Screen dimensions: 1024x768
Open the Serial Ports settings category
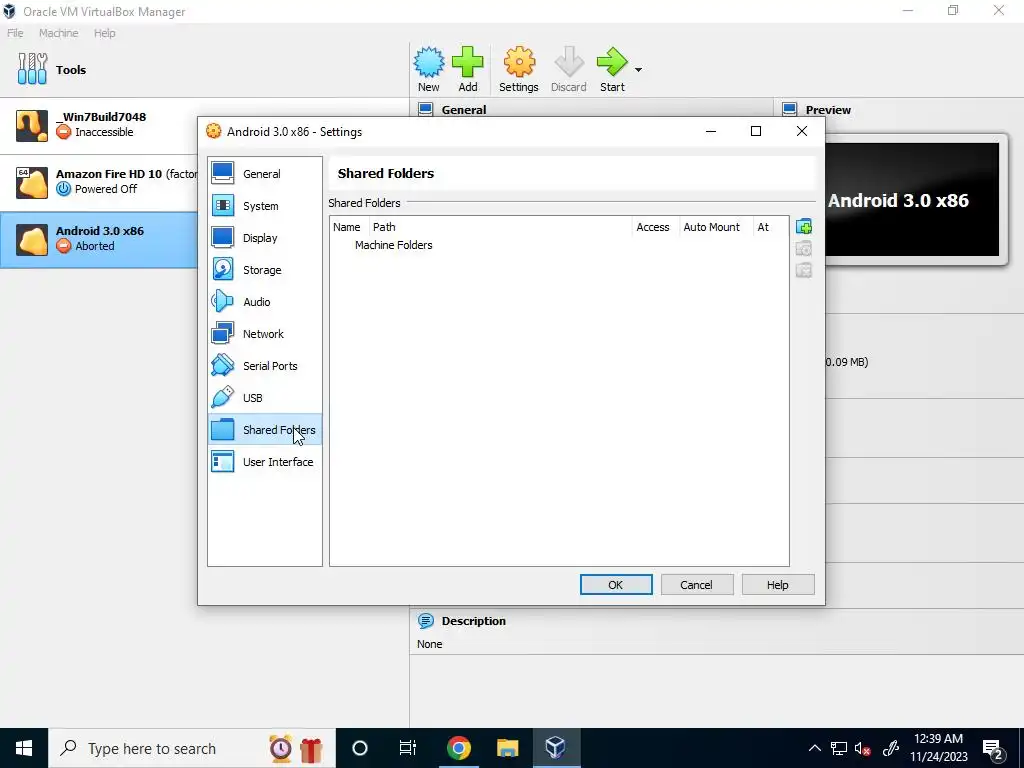pos(264,366)
